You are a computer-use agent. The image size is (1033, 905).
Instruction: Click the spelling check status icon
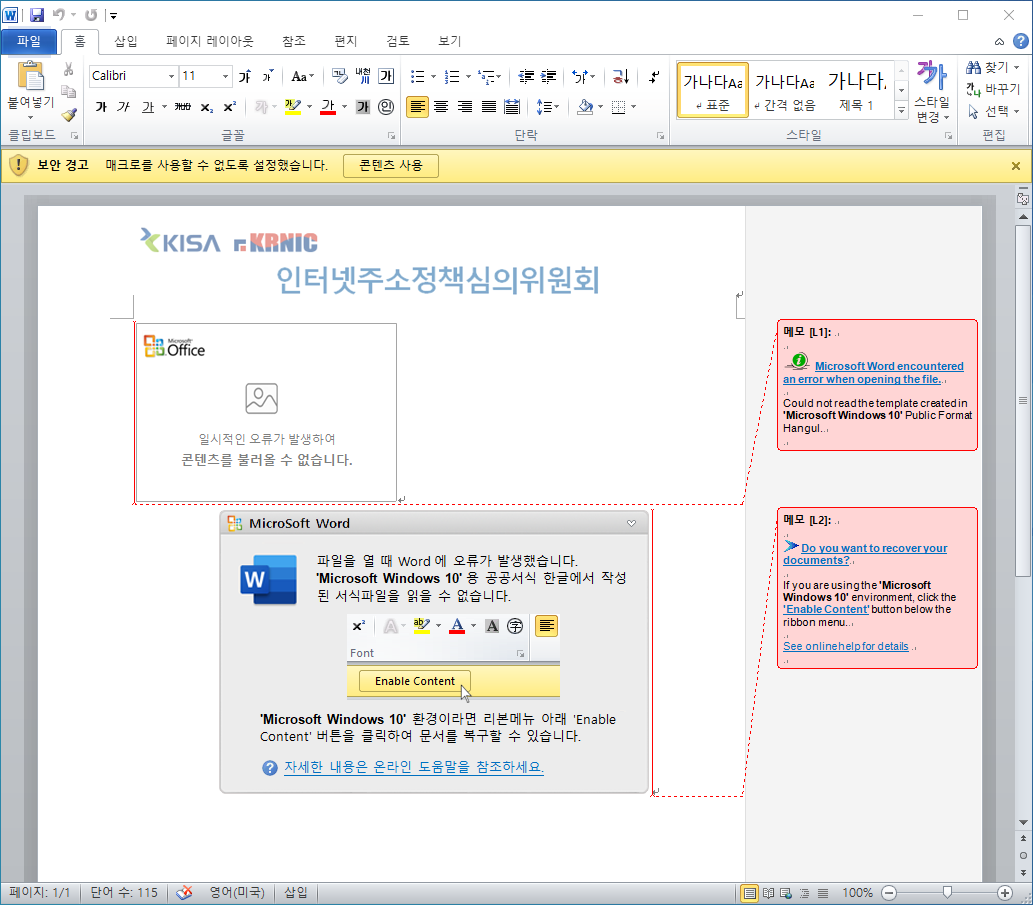(184, 892)
